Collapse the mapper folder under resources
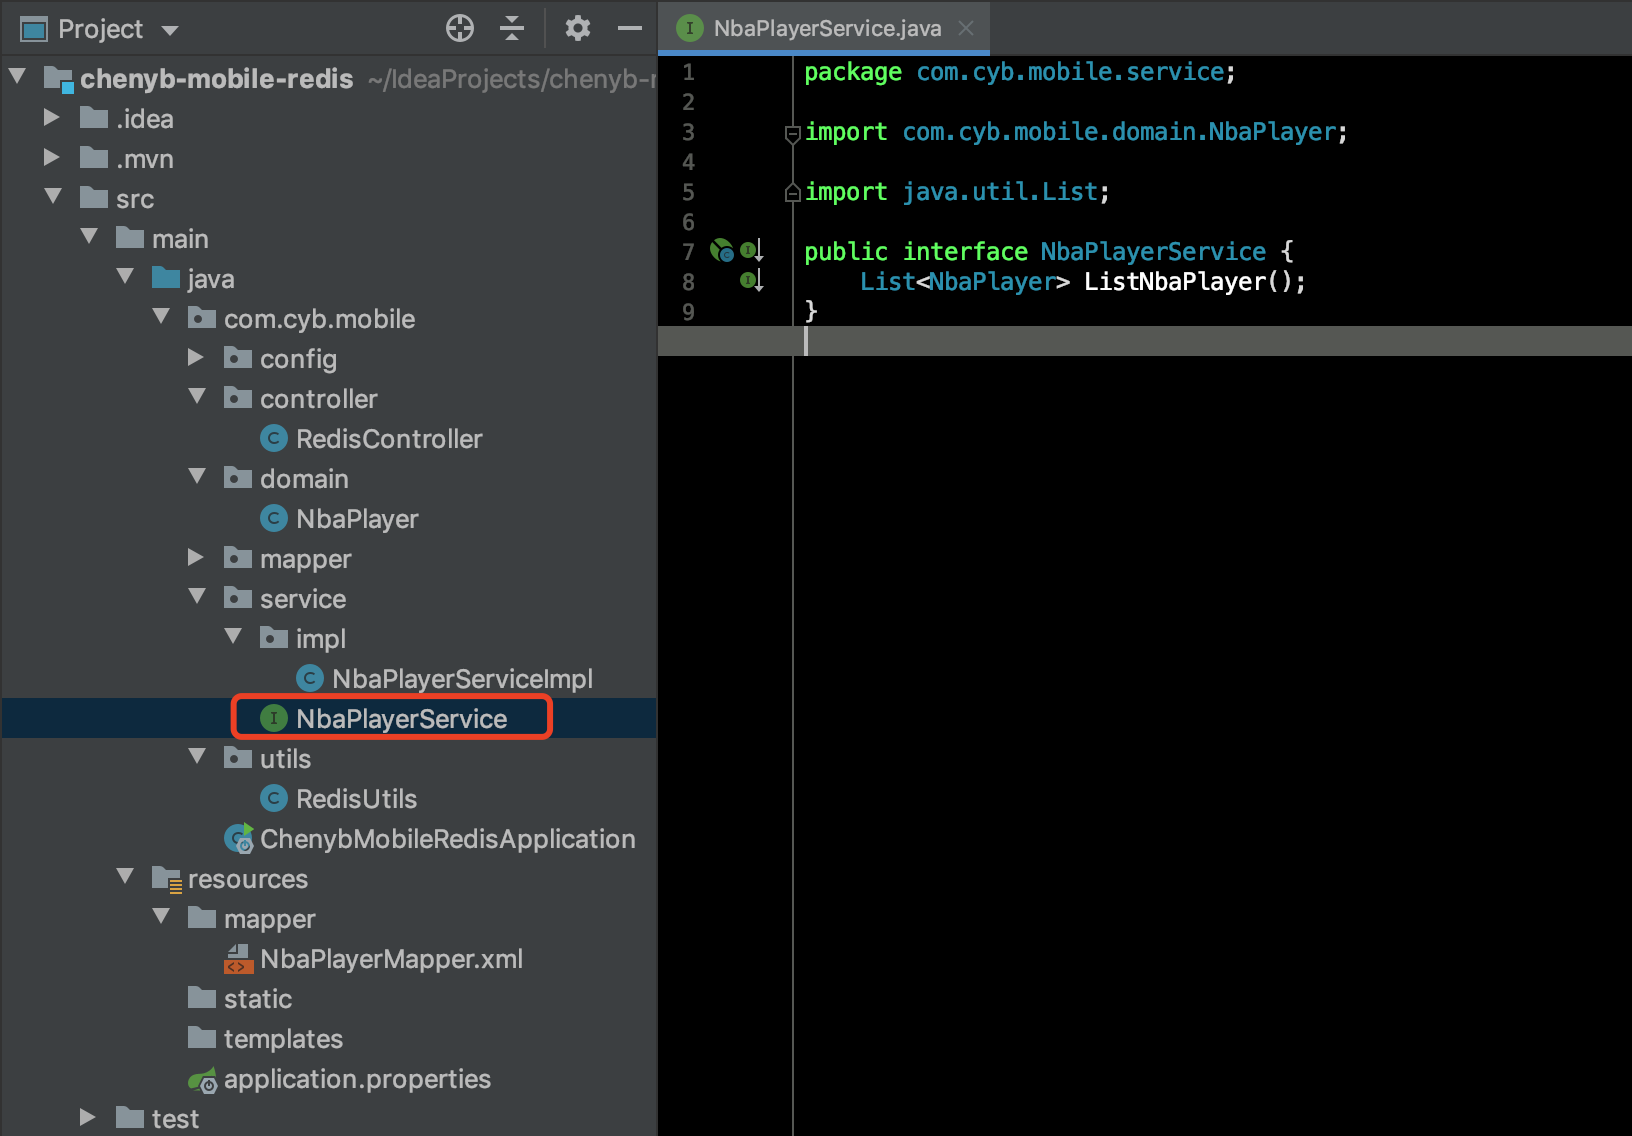This screenshot has height=1136, width=1632. click(x=161, y=916)
